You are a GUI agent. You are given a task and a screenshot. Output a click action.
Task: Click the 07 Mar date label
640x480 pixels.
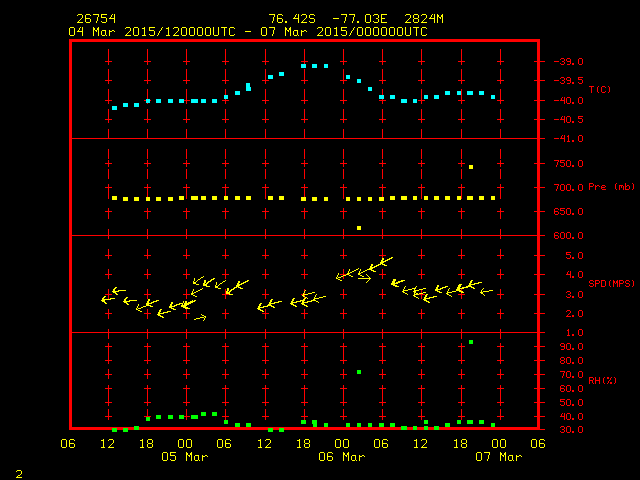499,457
